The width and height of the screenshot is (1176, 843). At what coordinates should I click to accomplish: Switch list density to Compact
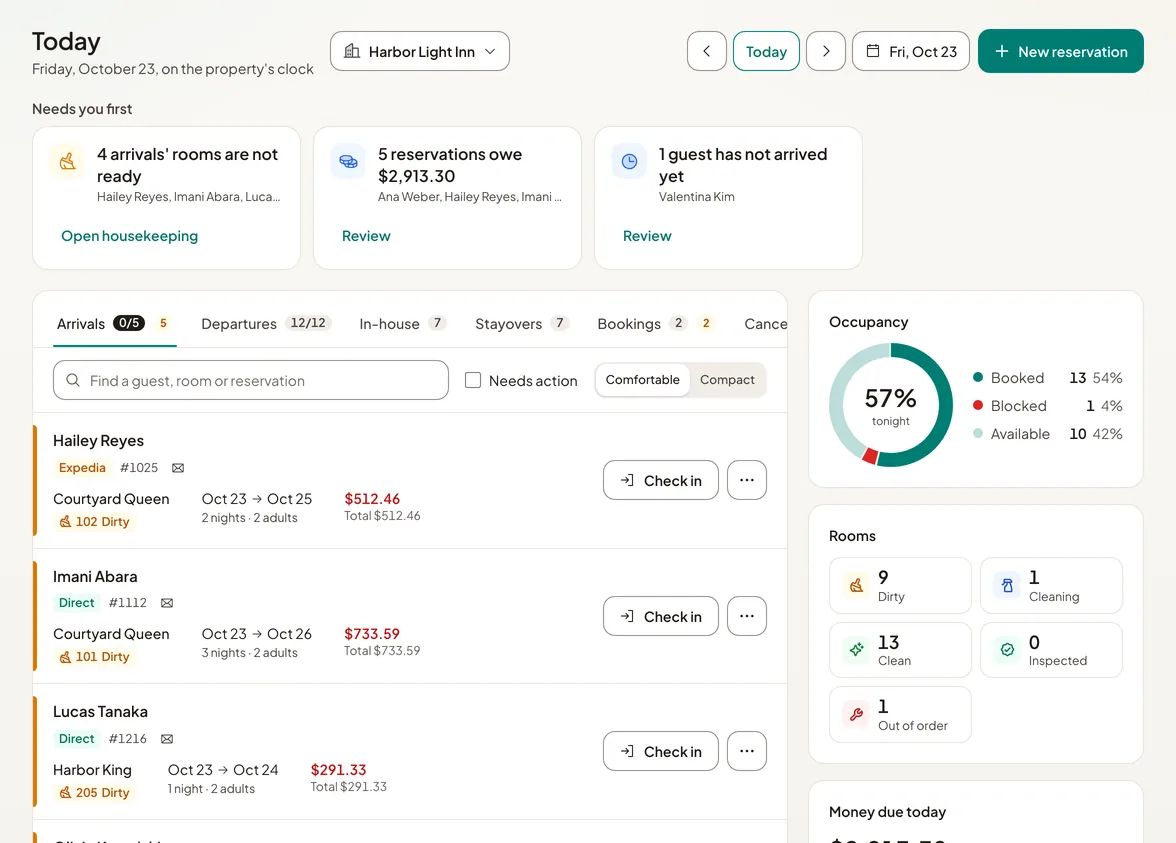(x=728, y=380)
